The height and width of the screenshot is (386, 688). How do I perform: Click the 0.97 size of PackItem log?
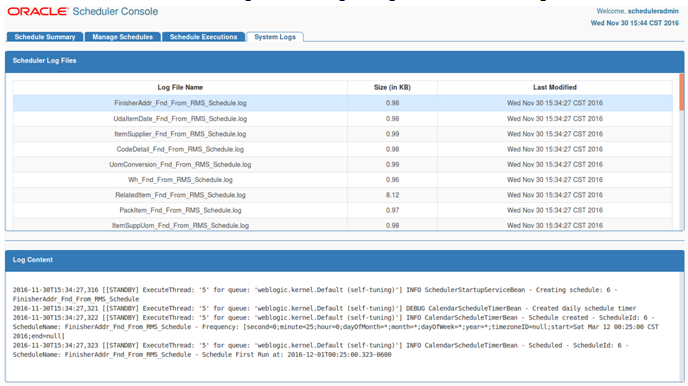(x=392, y=210)
